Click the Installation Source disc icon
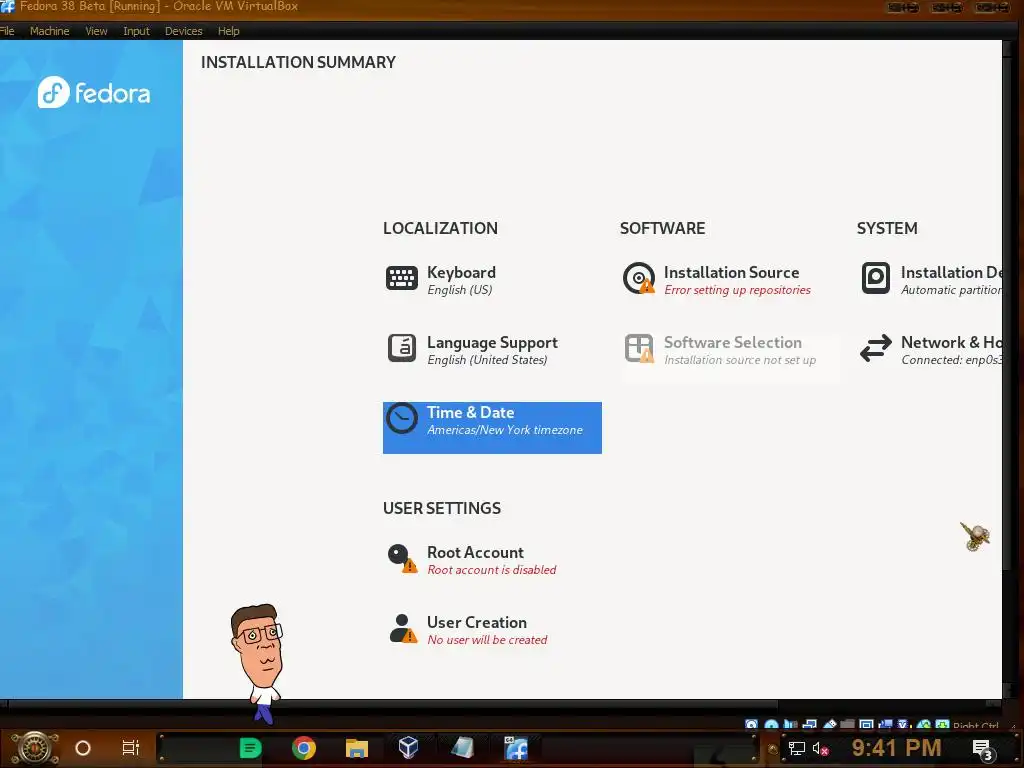The image size is (1024, 768). click(x=639, y=278)
